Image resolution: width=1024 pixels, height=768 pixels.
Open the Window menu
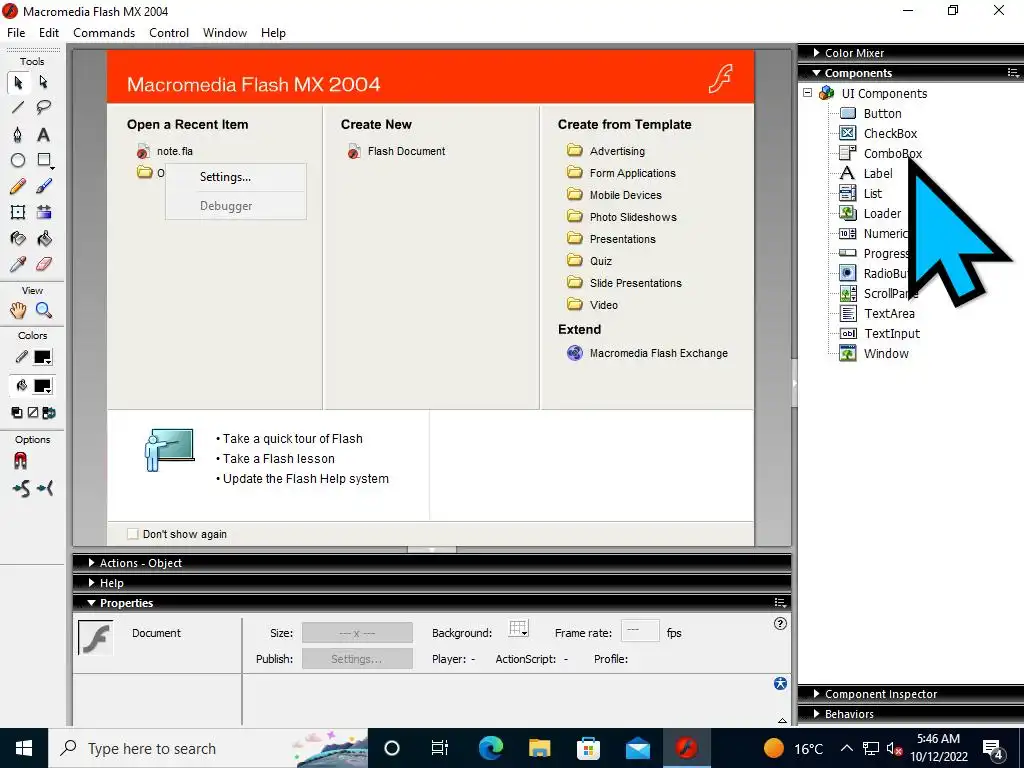point(225,33)
